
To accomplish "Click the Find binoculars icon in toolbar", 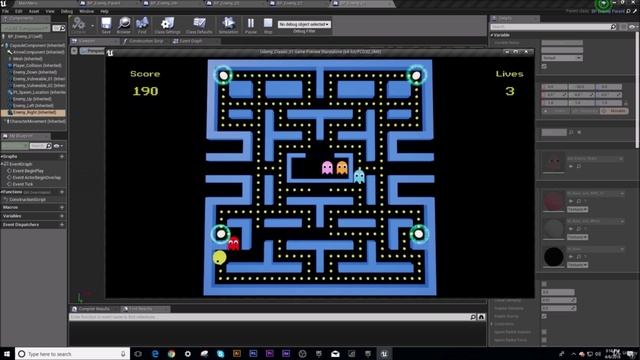I will pyautogui.click(x=142, y=25).
